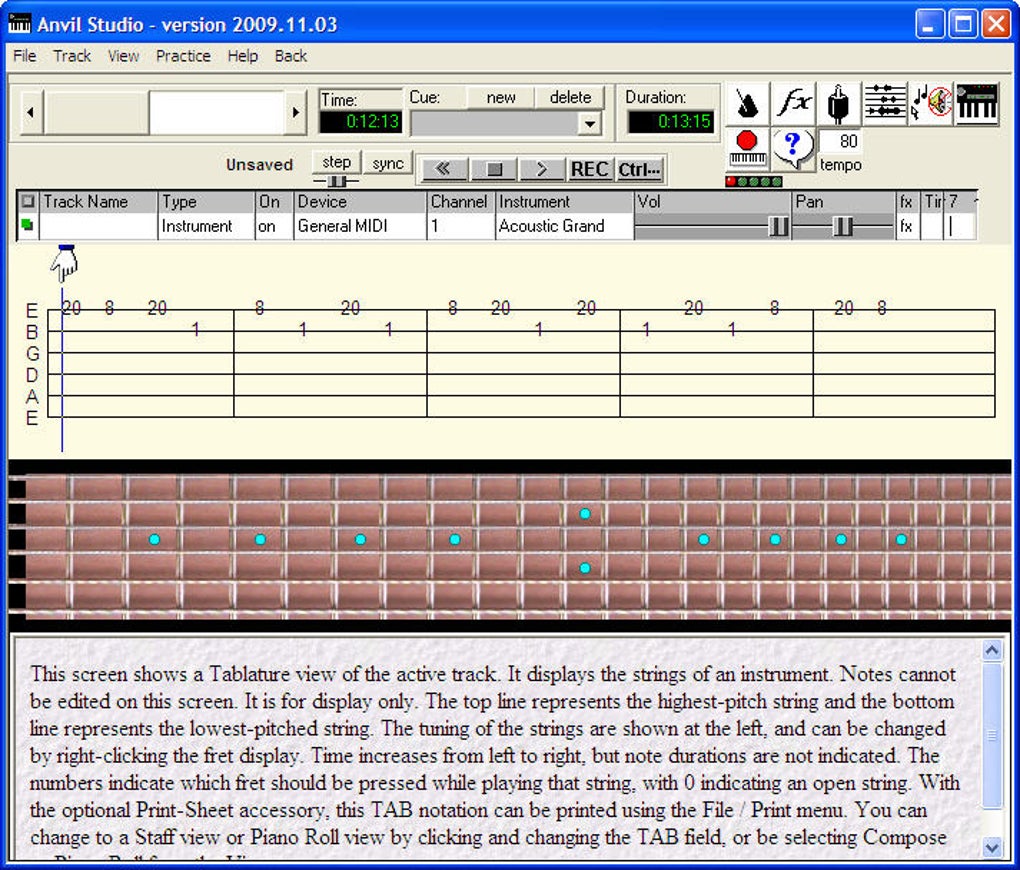
Task: Open the Cue dropdown list
Action: (x=589, y=124)
